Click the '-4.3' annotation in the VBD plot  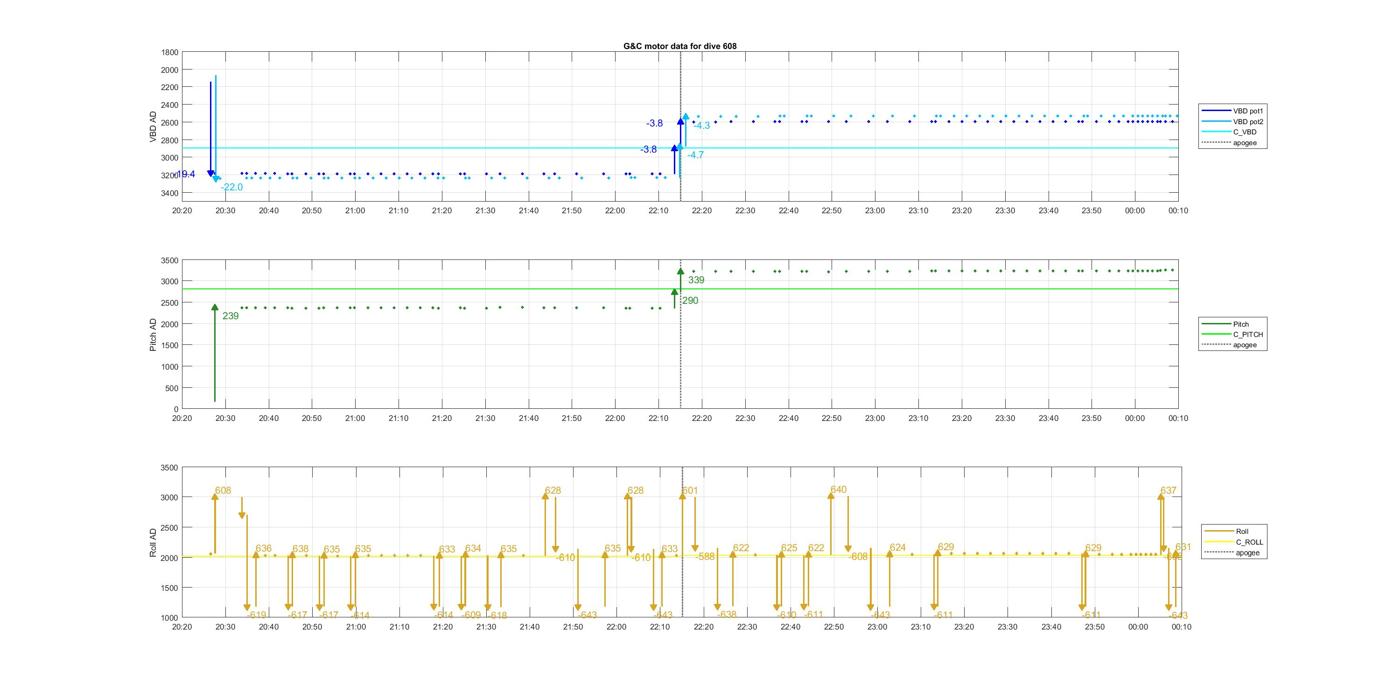click(x=701, y=125)
